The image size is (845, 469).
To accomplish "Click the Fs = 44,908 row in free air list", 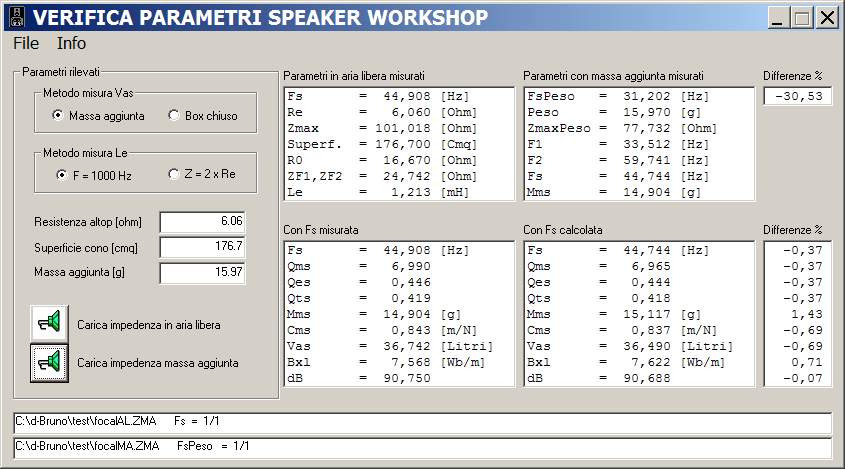I will pyautogui.click(x=399, y=96).
